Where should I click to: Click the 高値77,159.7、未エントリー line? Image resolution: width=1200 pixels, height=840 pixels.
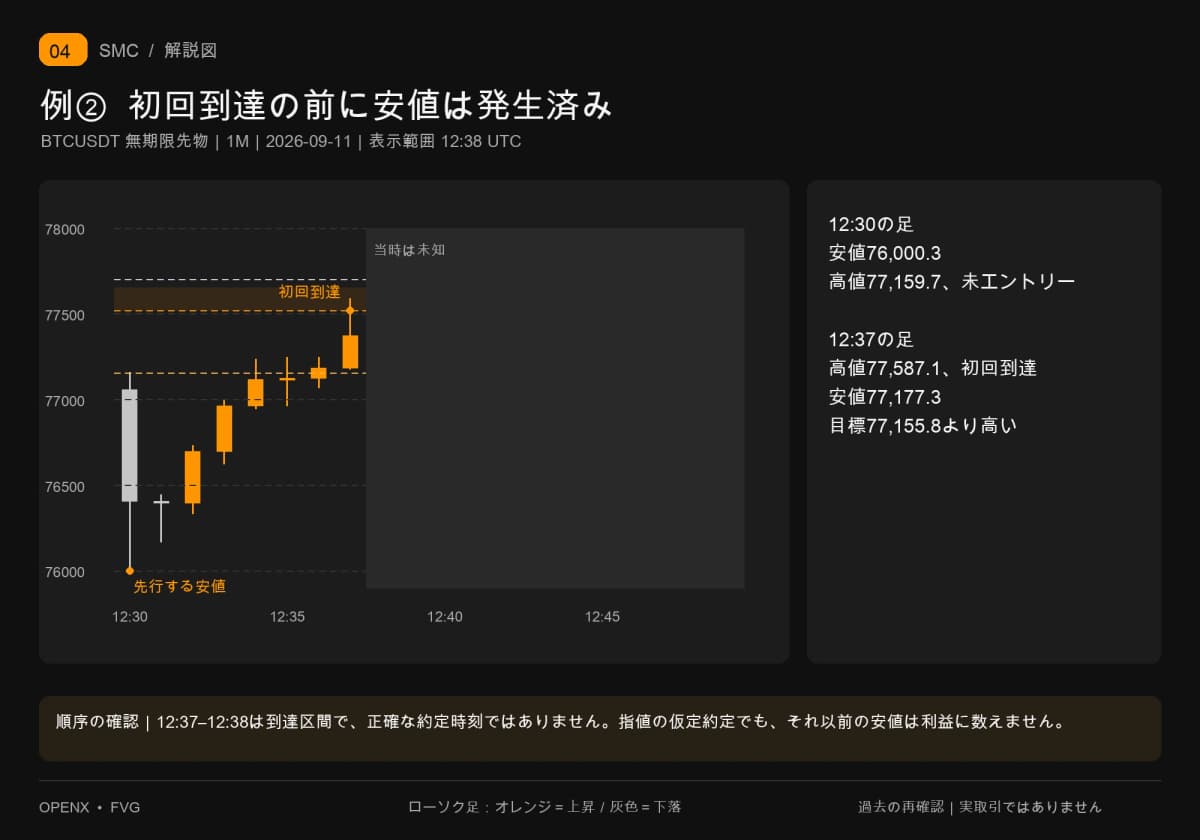[952, 282]
